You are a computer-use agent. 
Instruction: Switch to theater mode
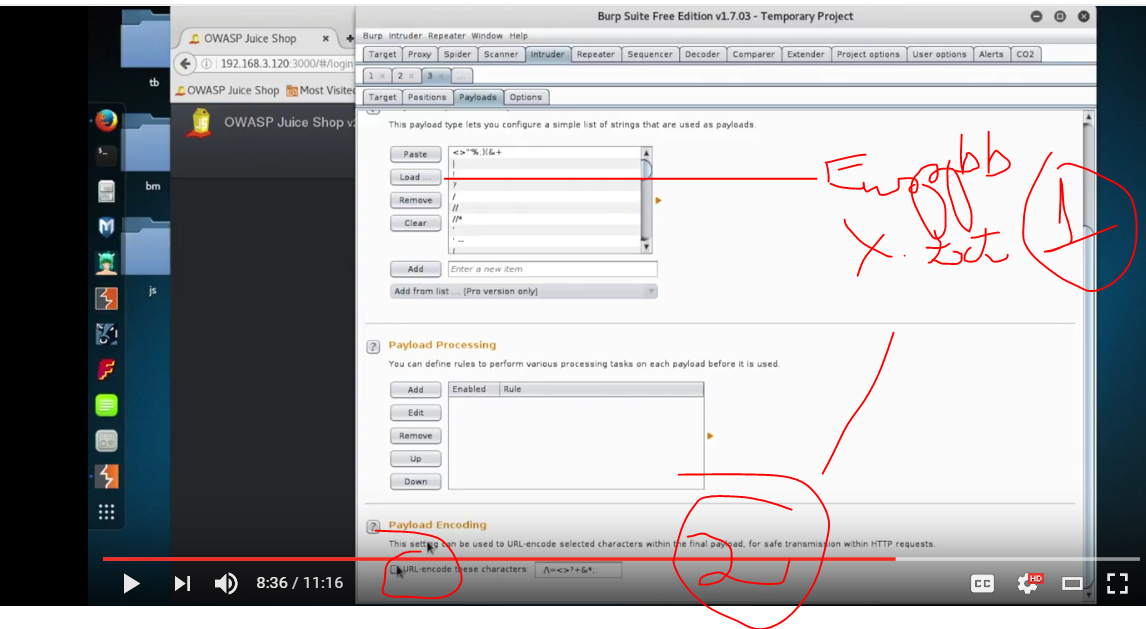coord(1072,583)
